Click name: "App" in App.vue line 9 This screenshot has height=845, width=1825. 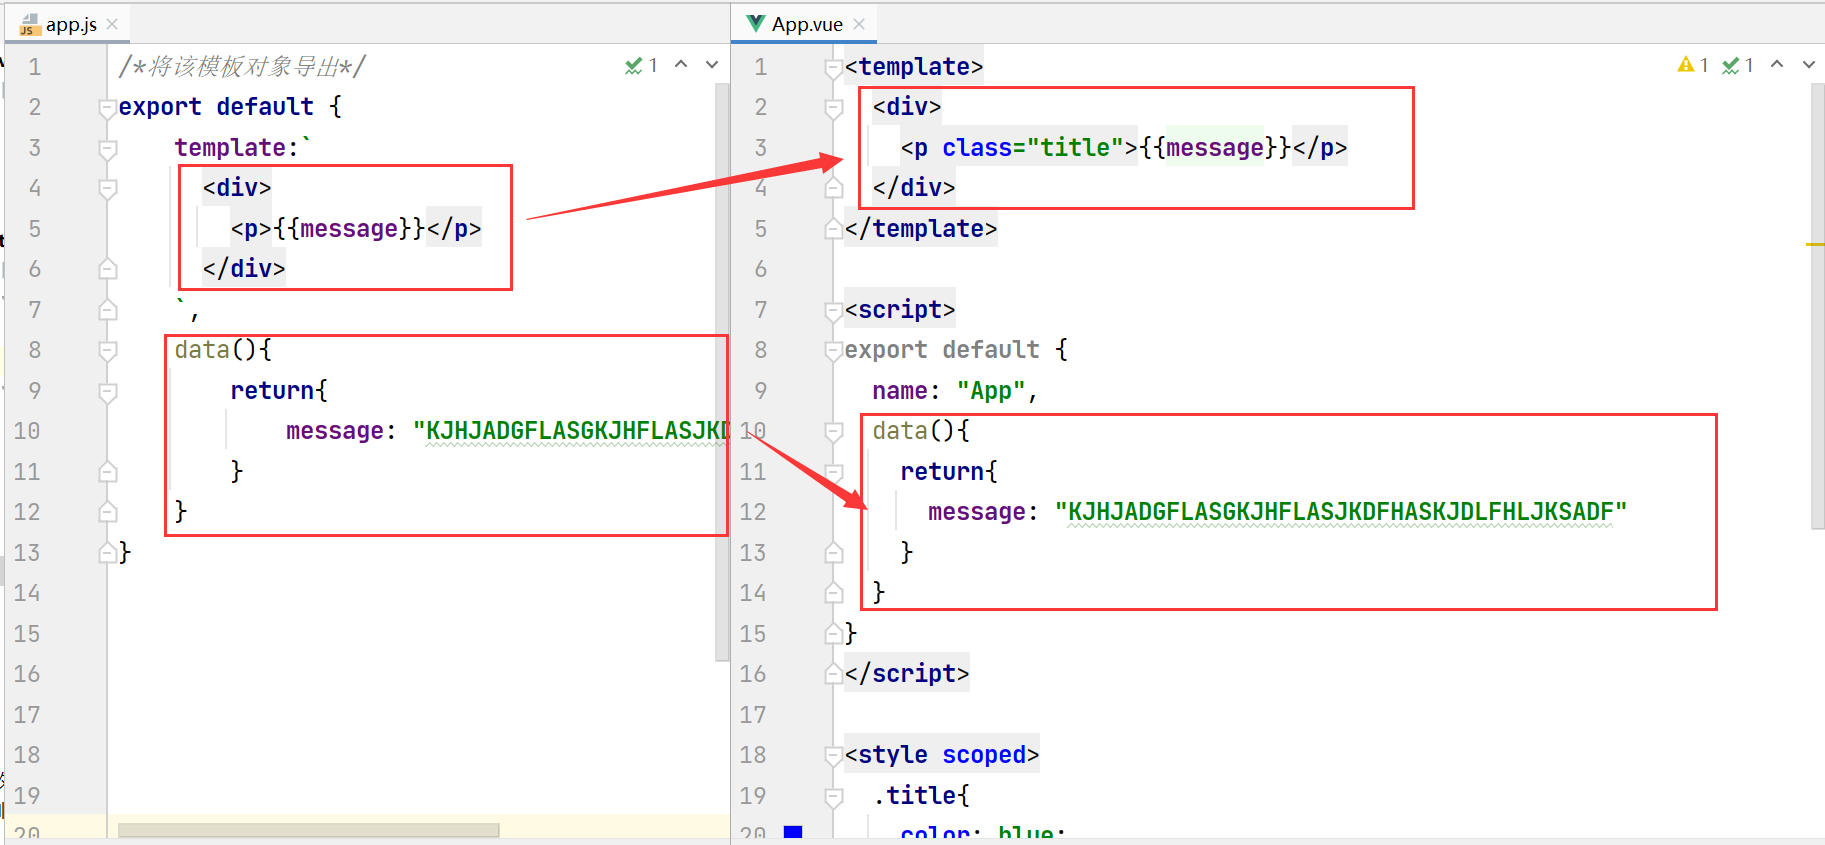tap(948, 391)
